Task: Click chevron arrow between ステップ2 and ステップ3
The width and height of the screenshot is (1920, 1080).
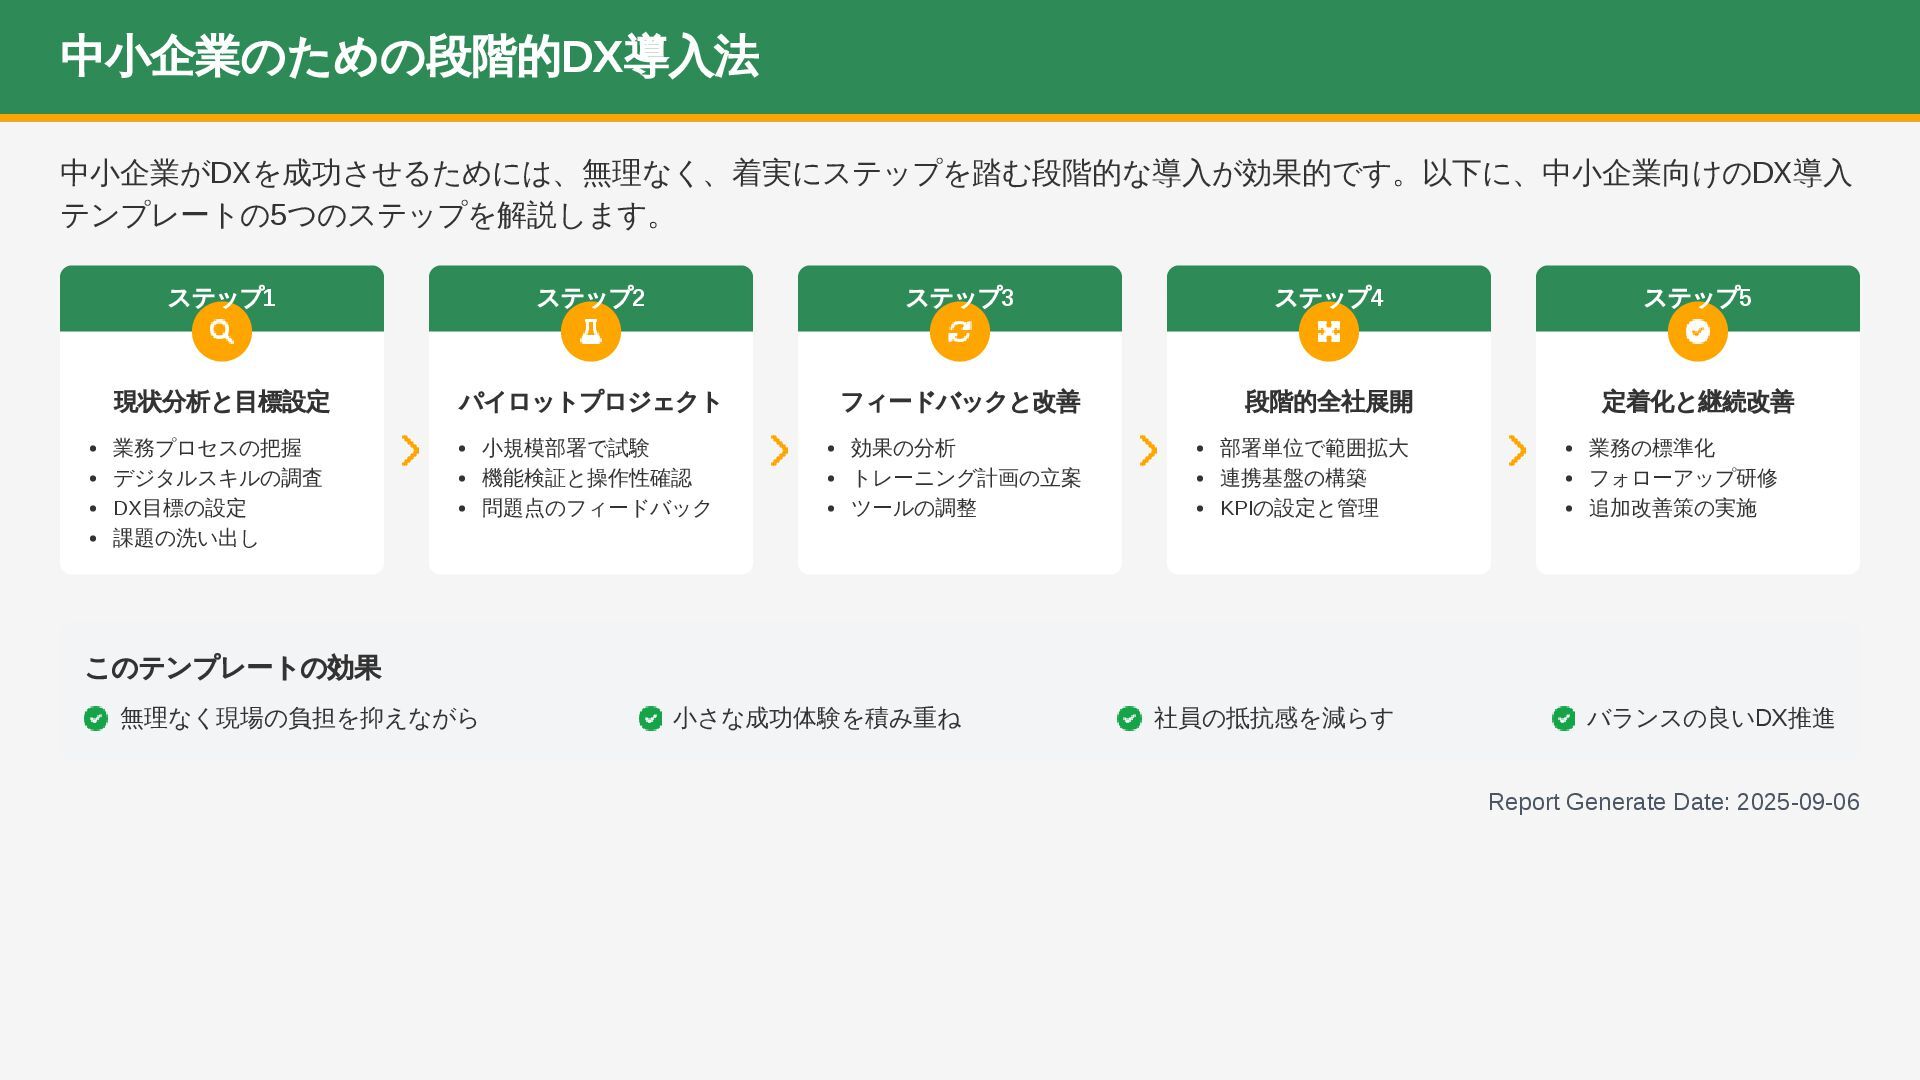Action: pos(779,450)
